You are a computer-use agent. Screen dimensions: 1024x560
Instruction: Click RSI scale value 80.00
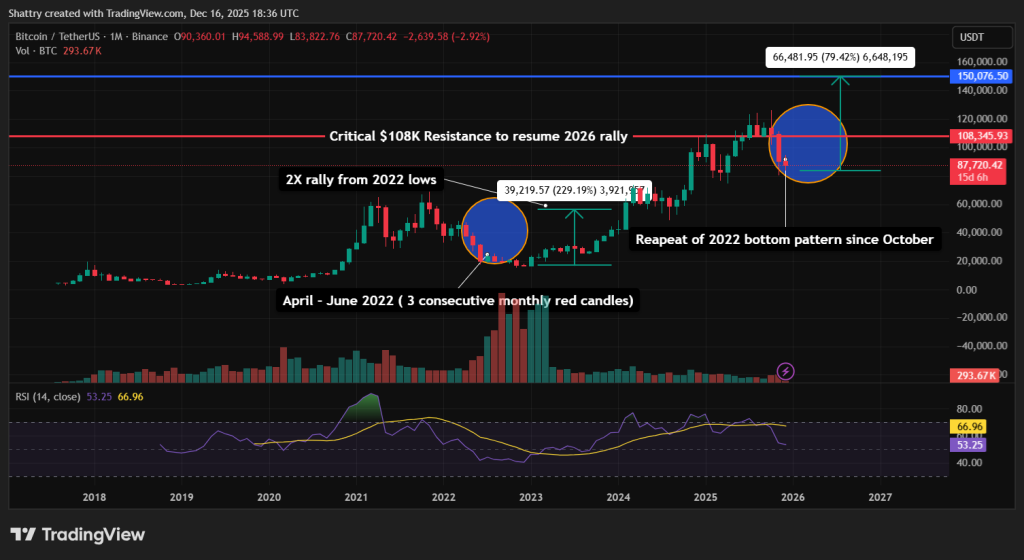point(969,409)
